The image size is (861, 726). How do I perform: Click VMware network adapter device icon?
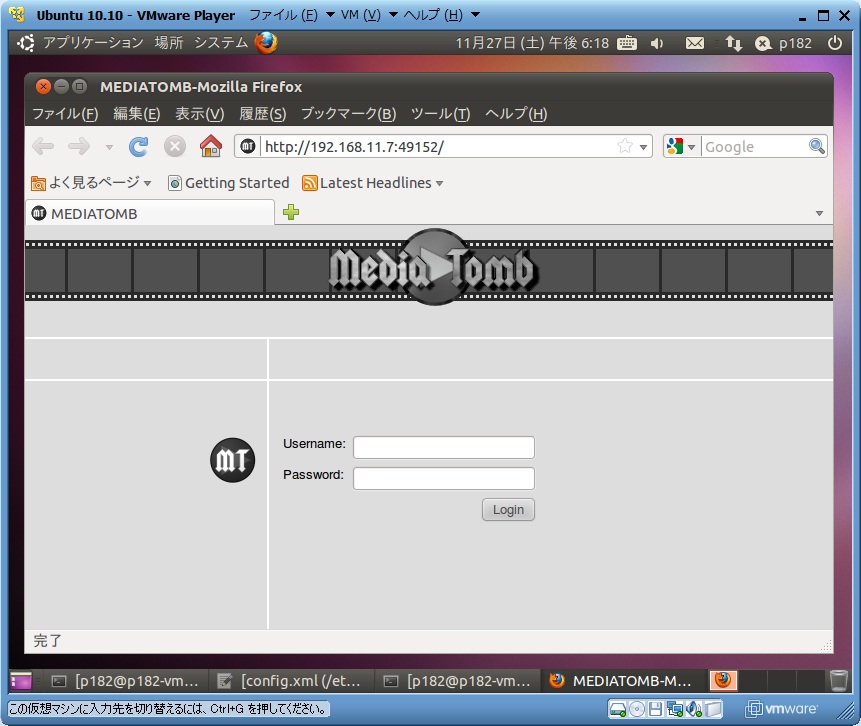[x=674, y=709]
